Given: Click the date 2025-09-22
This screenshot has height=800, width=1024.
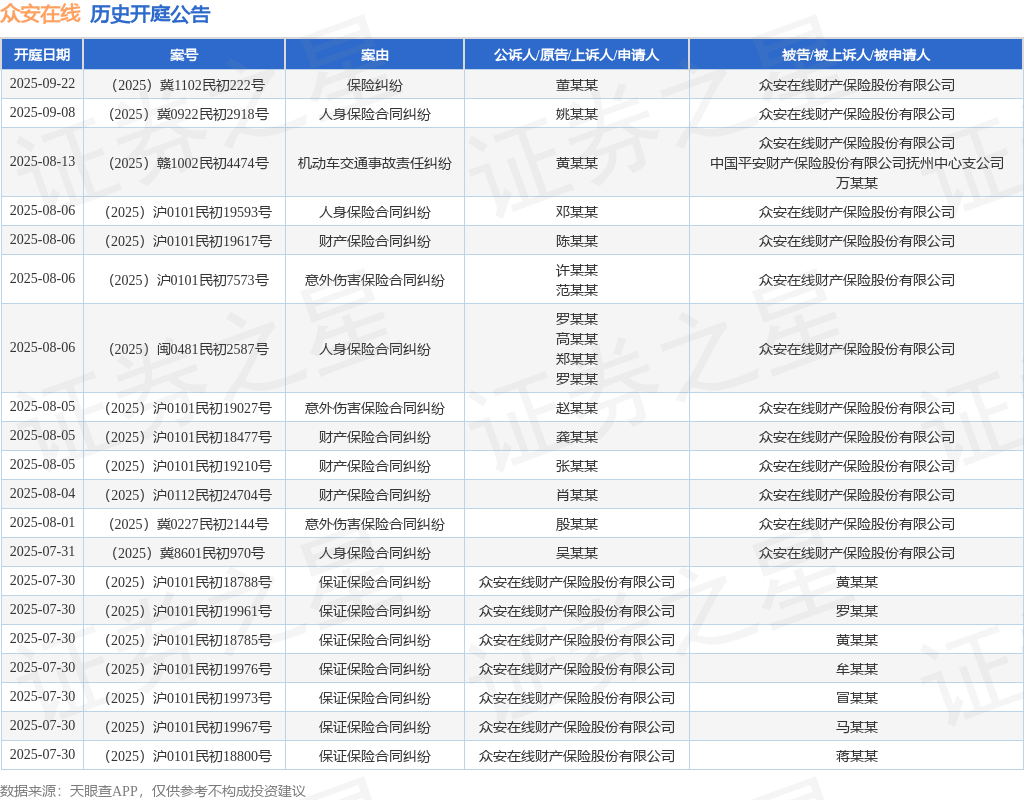Looking at the screenshot, I should (x=42, y=84).
